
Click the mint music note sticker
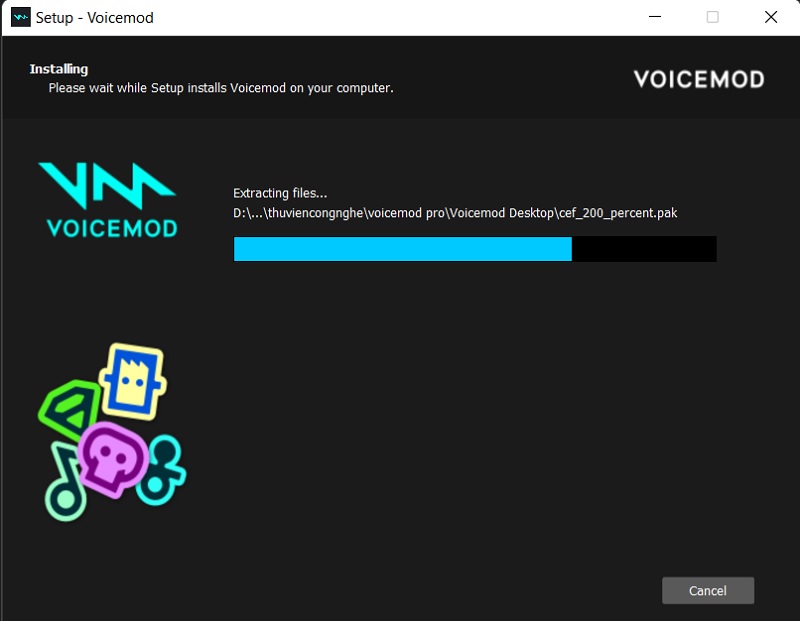click(65, 482)
